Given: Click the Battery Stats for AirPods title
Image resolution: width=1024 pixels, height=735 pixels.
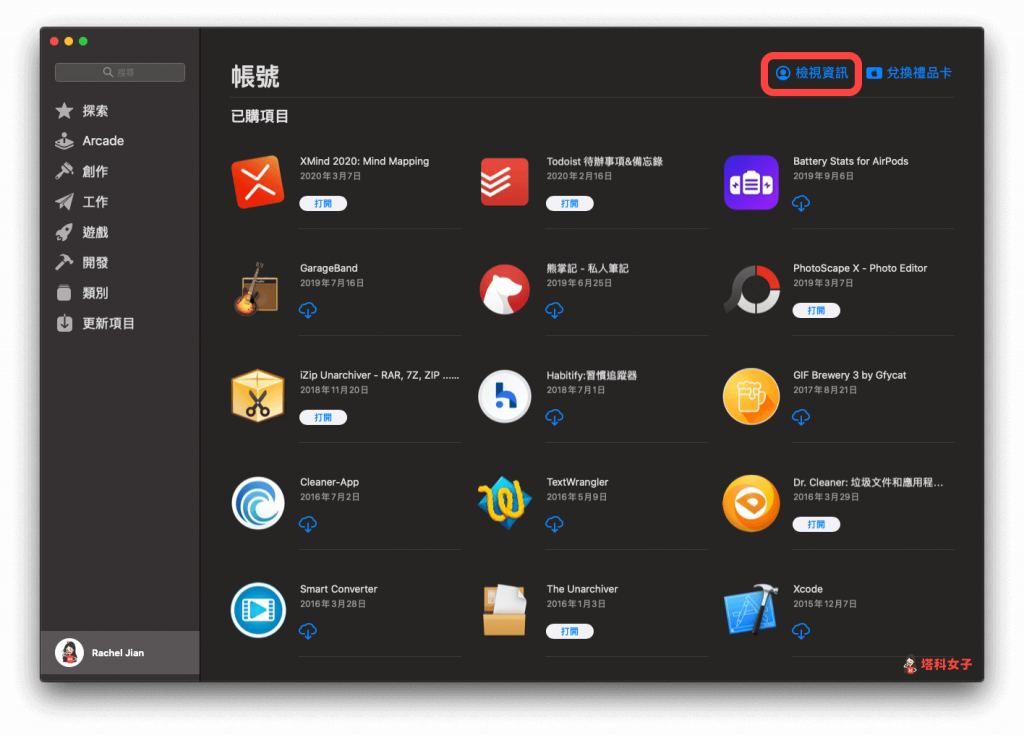Looking at the screenshot, I should [x=850, y=161].
